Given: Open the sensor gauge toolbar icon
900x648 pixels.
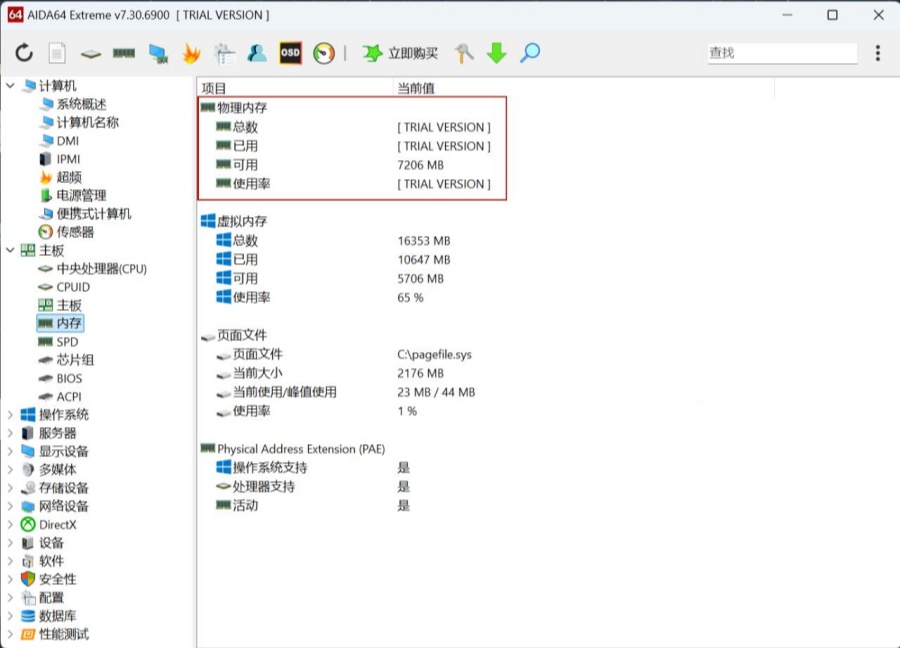Looking at the screenshot, I should (x=324, y=53).
